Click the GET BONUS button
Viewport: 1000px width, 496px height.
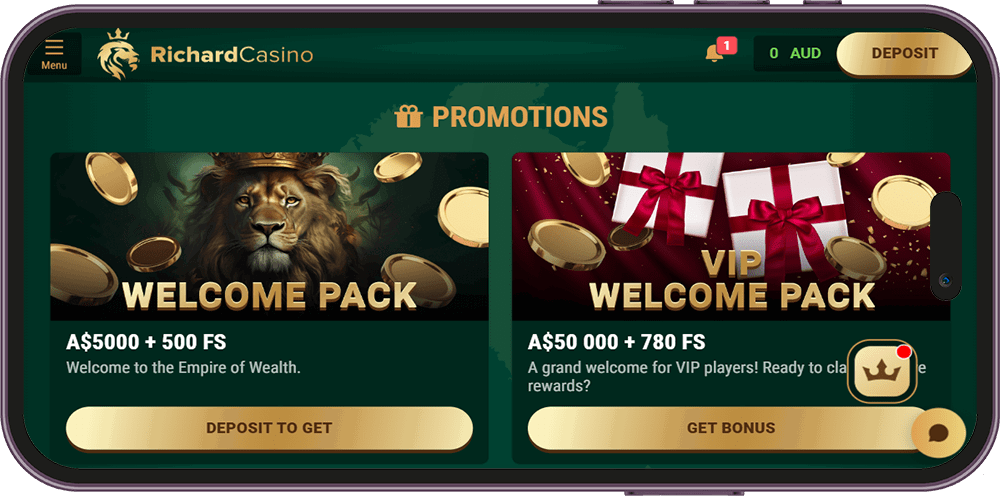730,428
